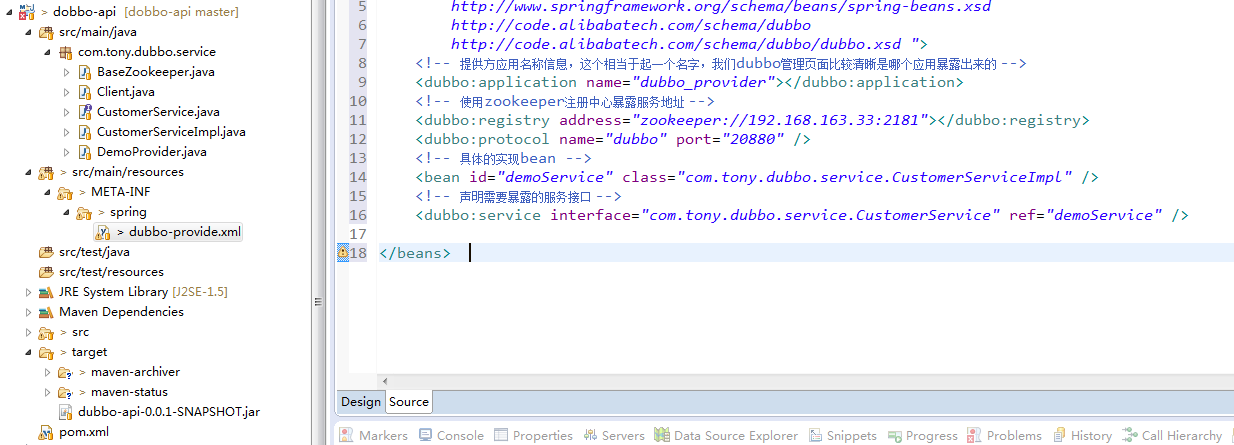Image resolution: width=1234 pixels, height=445 pixels.
Task: Expand the CustomerServiceImpl.java node
Action: coord(66,132)
